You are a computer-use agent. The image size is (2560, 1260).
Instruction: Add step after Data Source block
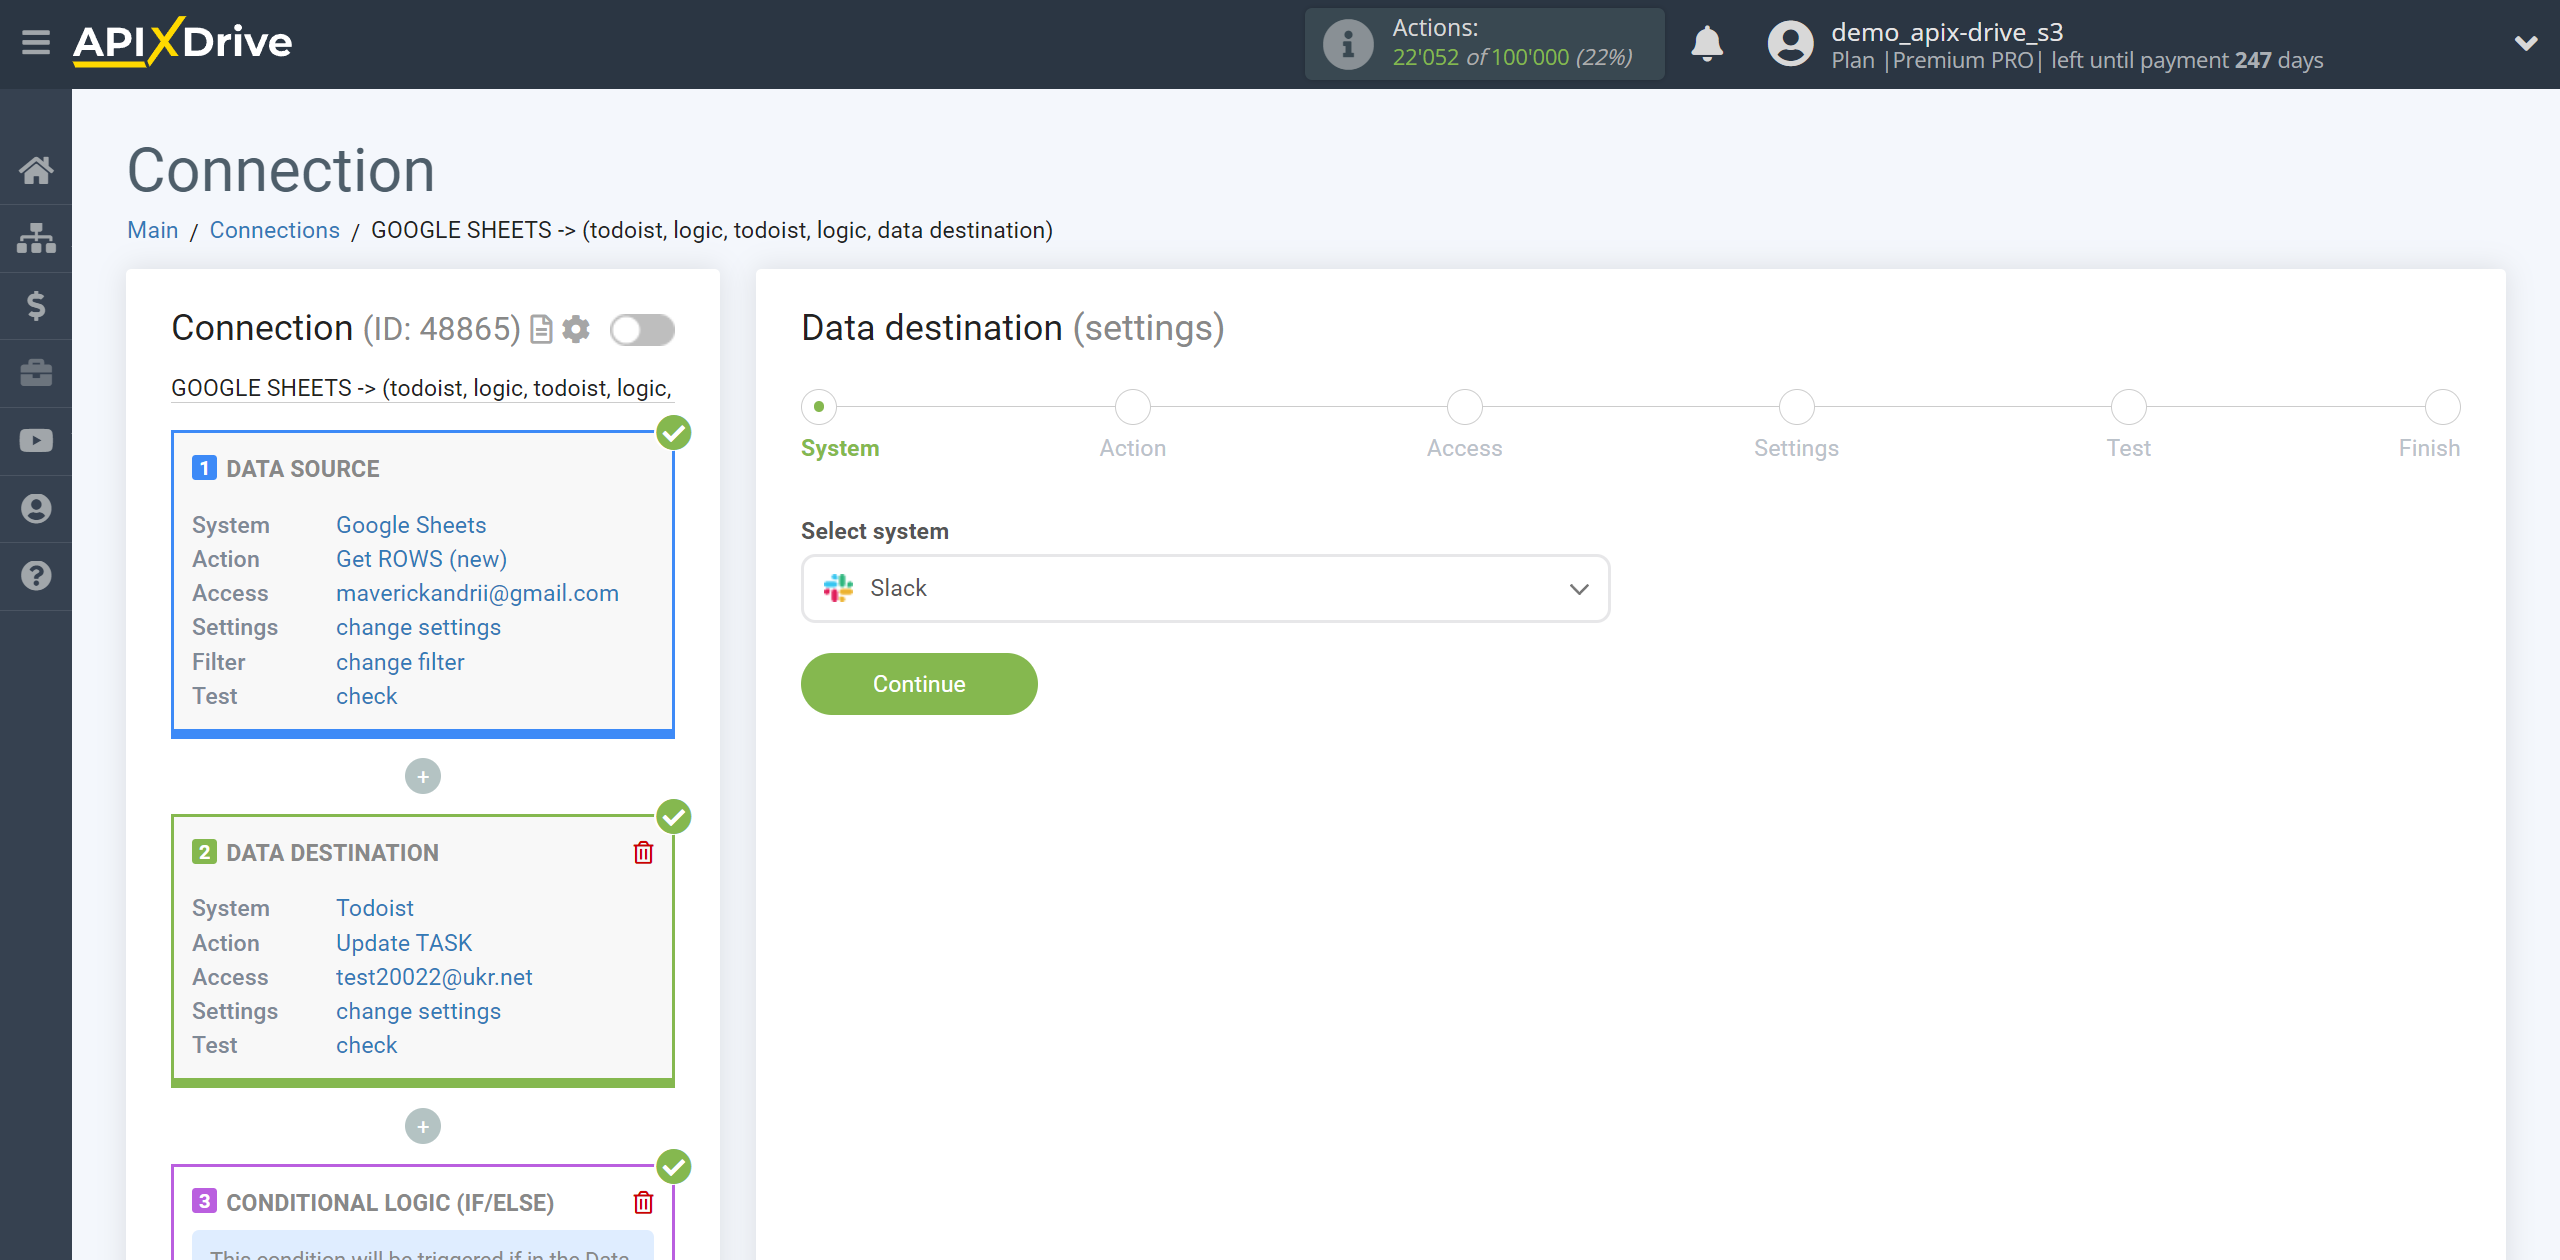423,776
